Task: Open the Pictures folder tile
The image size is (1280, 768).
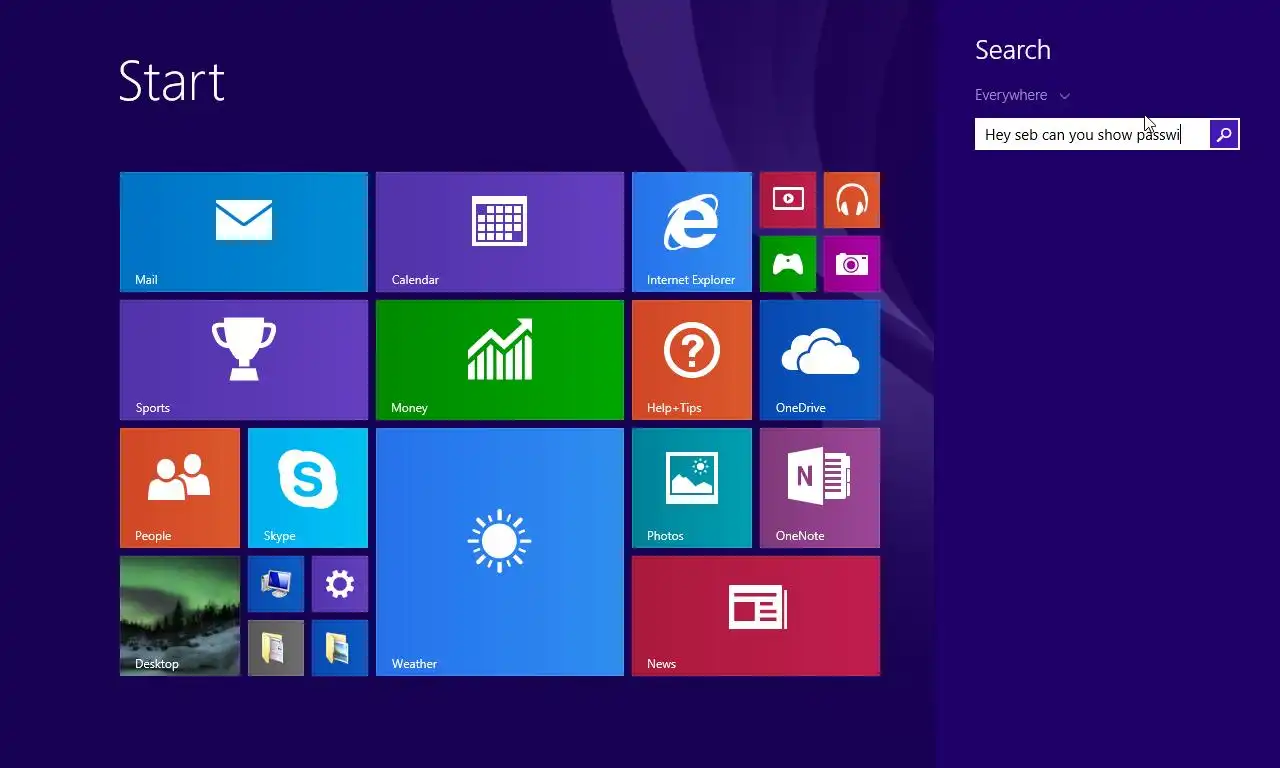Action: pos(340,648)
